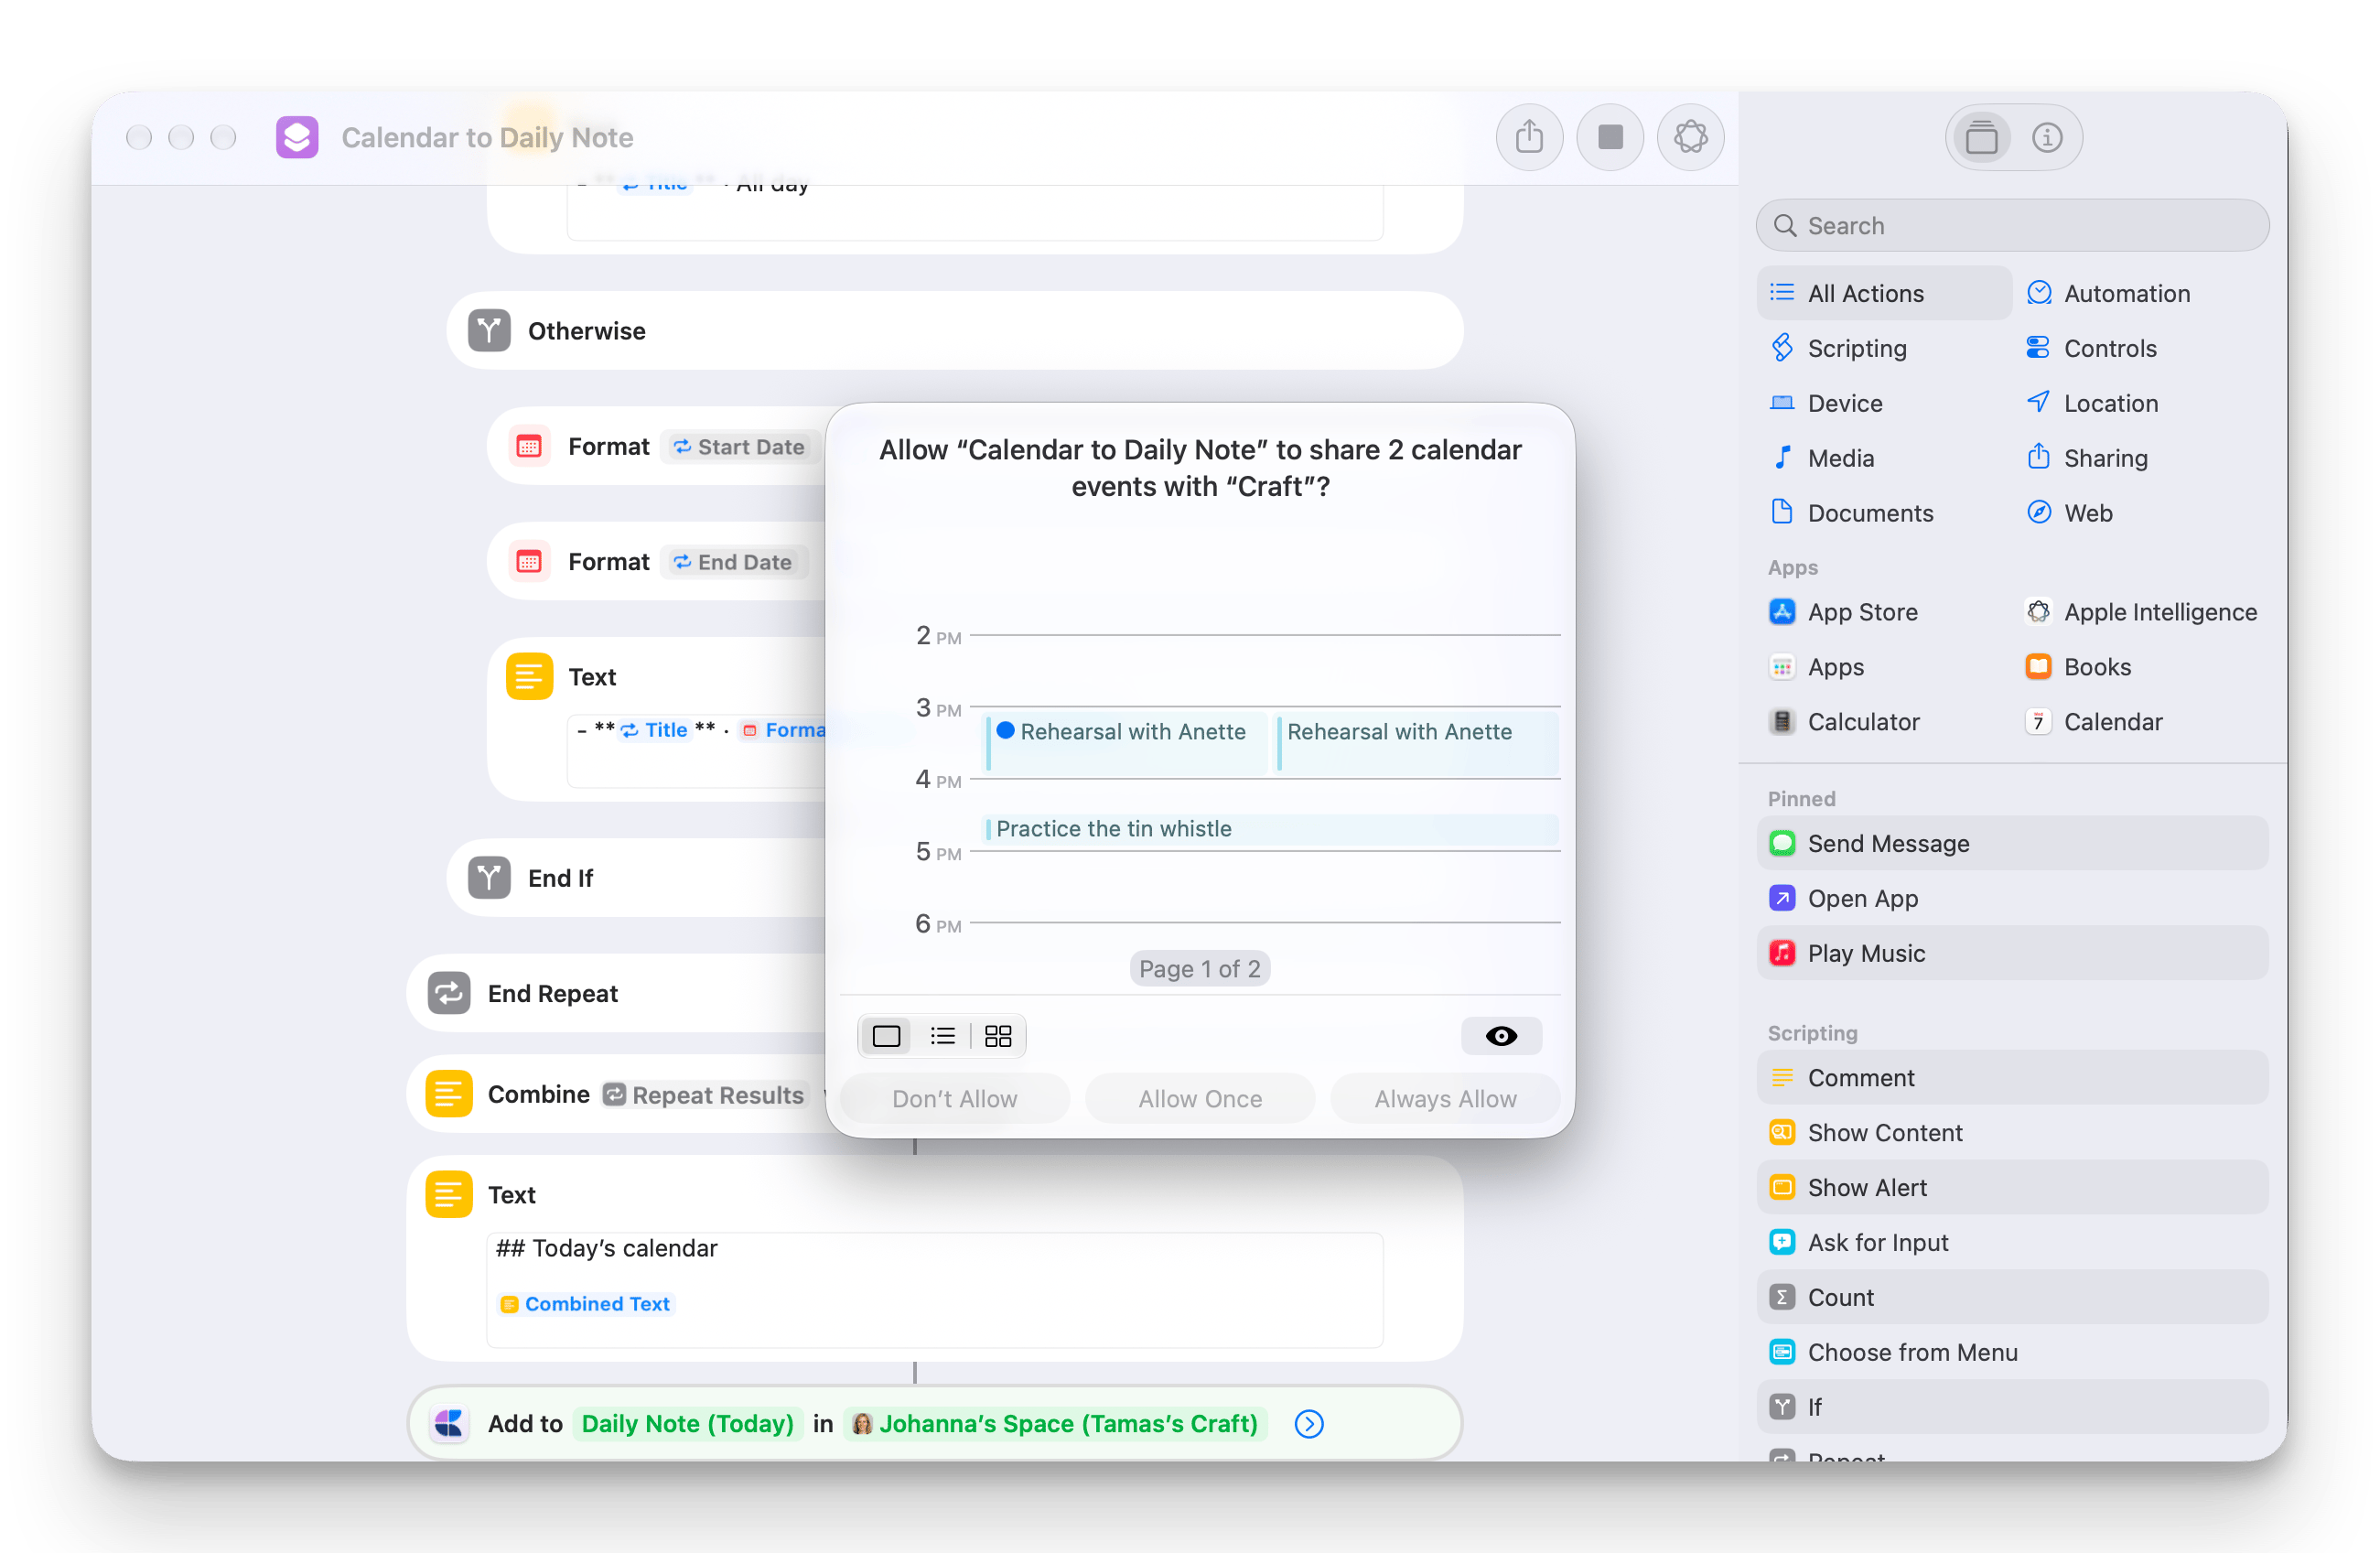Click the Start Date variable in Format

click(739, 447)
